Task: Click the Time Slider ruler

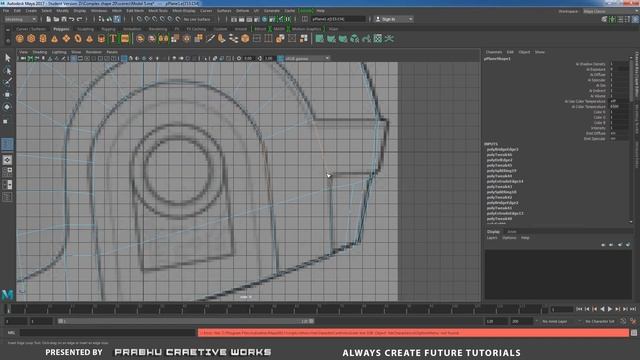Action: (x=276, y=309)
